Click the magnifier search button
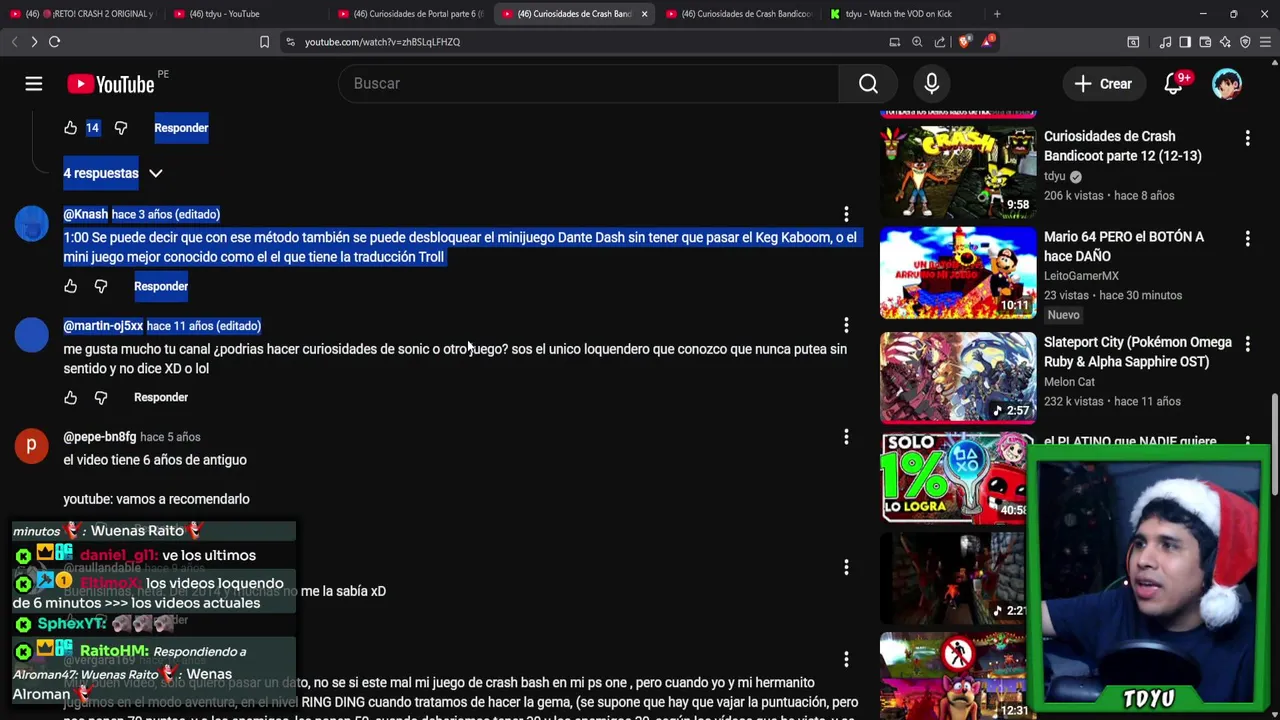 pos(868,84)
